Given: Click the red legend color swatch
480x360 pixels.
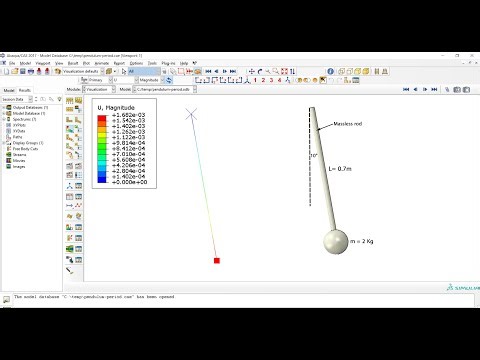Looking at the screenshot, I should (x=102, y=118).
